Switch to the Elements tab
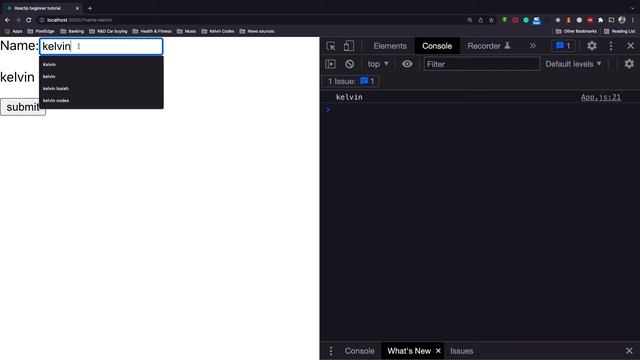Image resolution: width=640 pixels, height=360 pixels. coord(390,46)
